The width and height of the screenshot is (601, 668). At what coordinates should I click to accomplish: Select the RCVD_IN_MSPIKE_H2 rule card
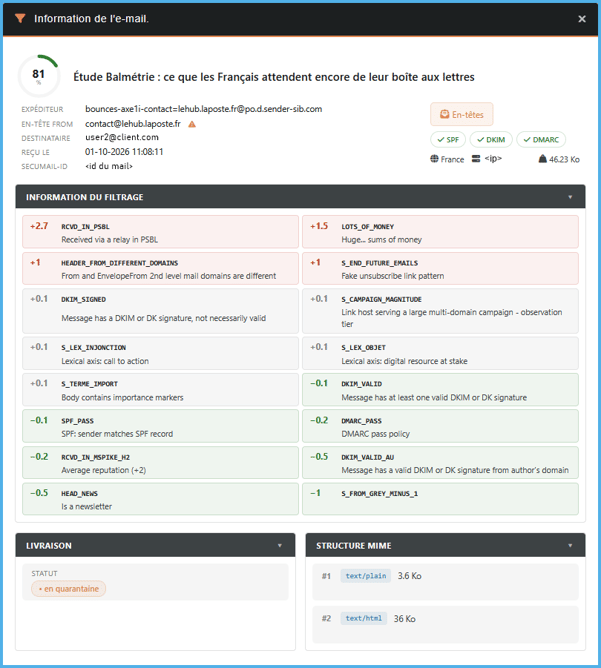point(160,463)
